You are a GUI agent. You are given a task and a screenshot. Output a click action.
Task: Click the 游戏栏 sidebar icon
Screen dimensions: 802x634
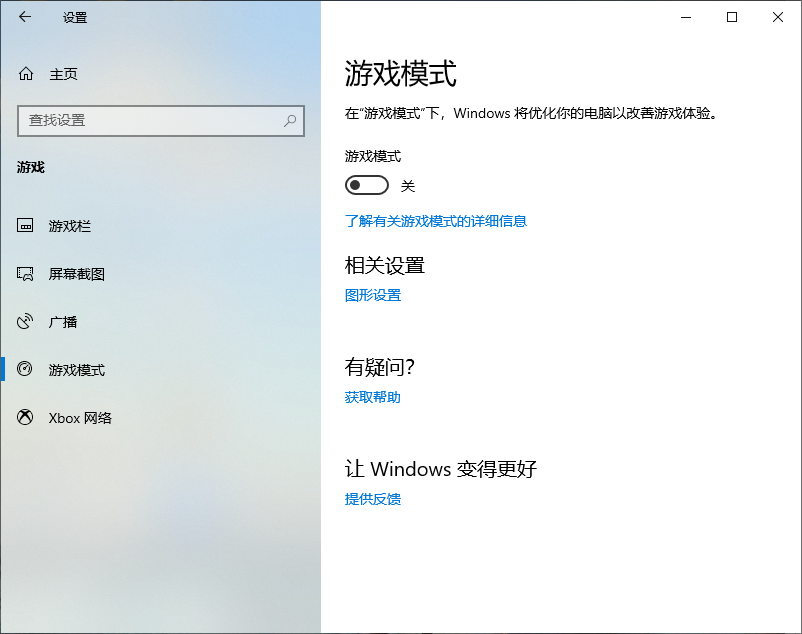[x=26, y=226]
